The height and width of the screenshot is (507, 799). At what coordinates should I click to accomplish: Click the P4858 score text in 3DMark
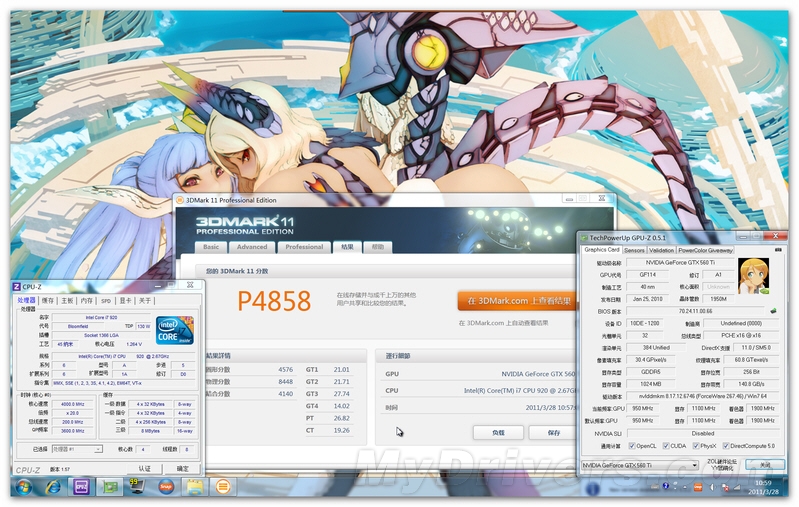(x=274, y=301)
